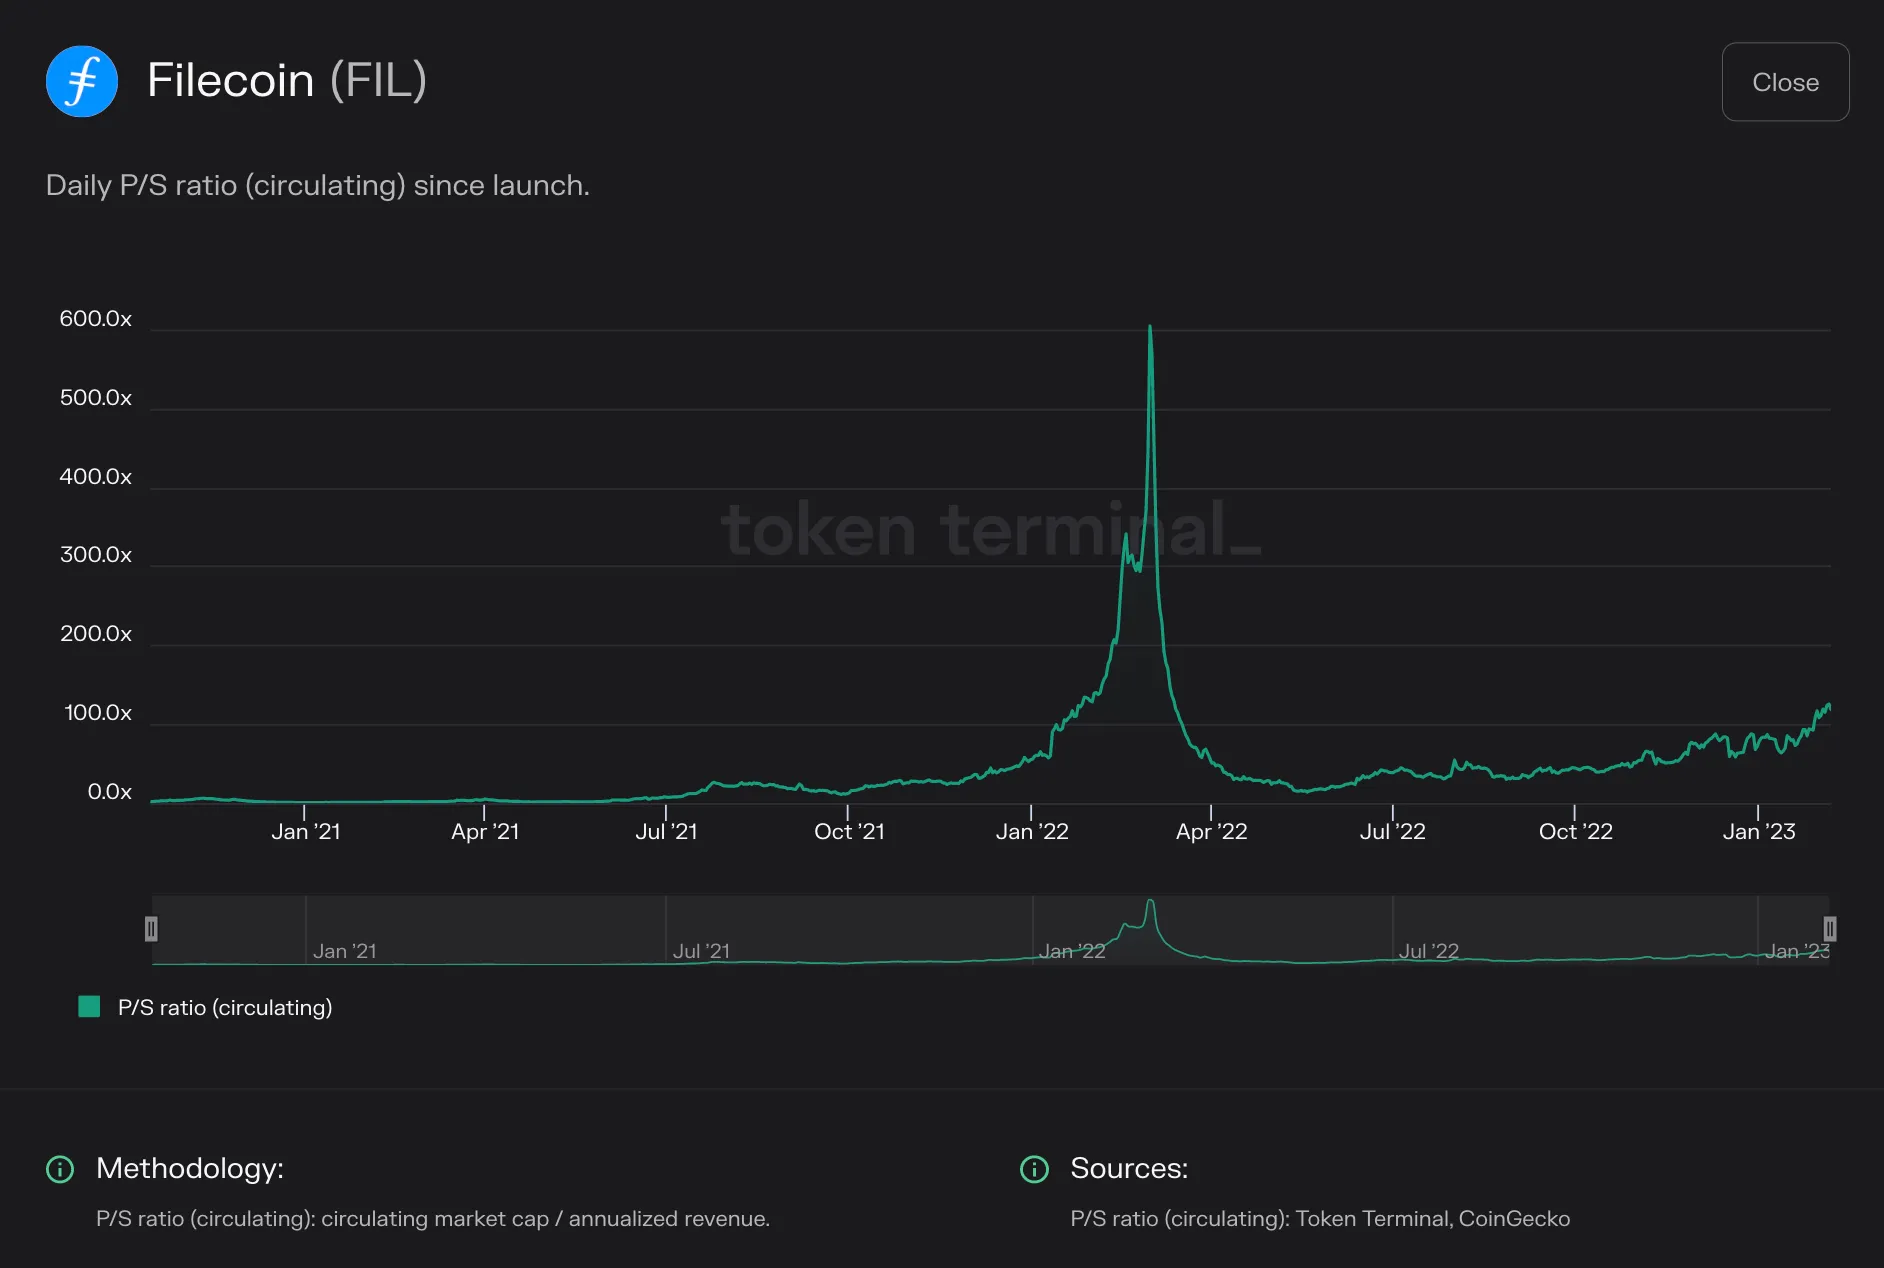1884x1268 pixels.
Task: Click the Daily P/S ratio subtitle text
Action: pyautogui.click(x=318, y=186)
